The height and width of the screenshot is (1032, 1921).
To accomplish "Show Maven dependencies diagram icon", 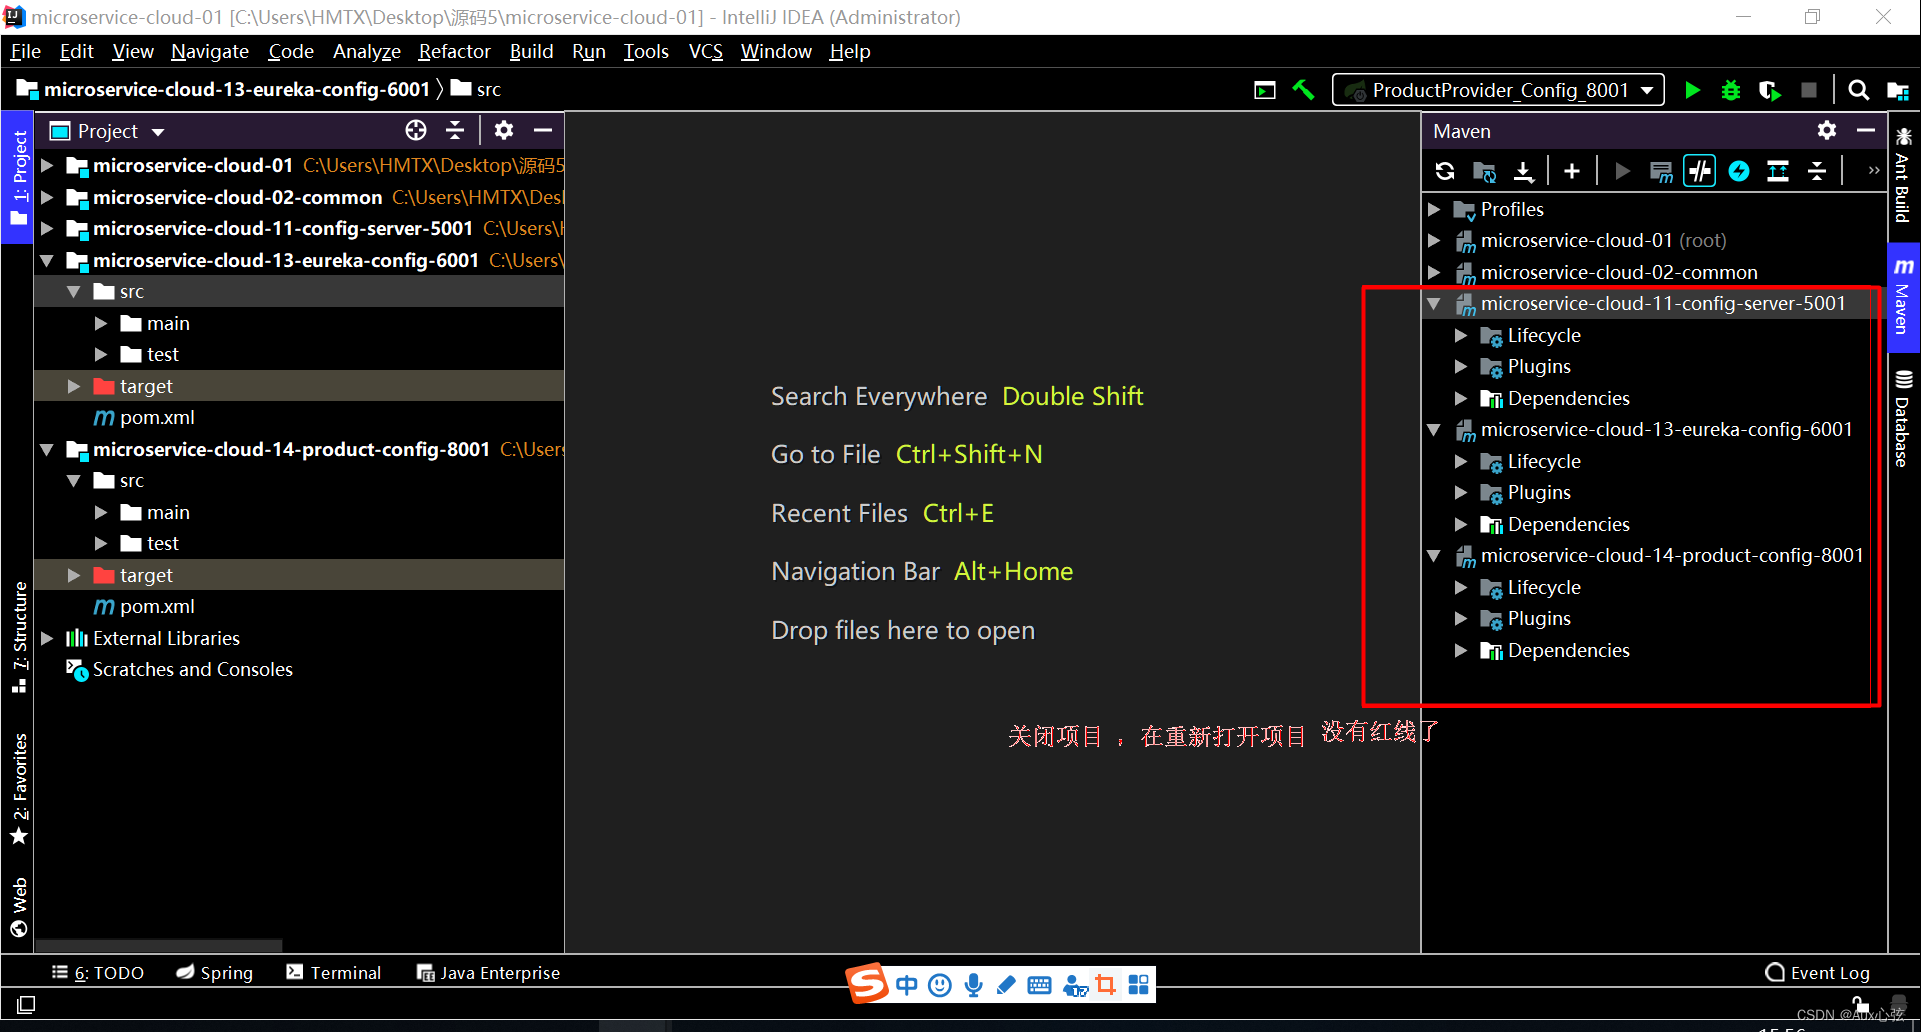I will [x=1778, y=171].
